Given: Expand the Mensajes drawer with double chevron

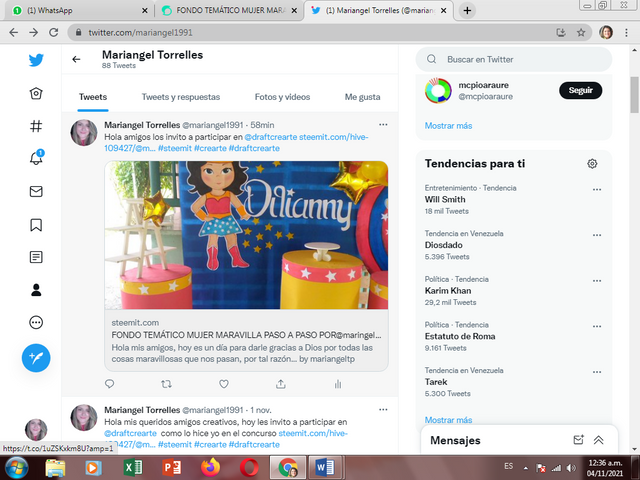Looking at the screenshot, I should coord(598,440).
